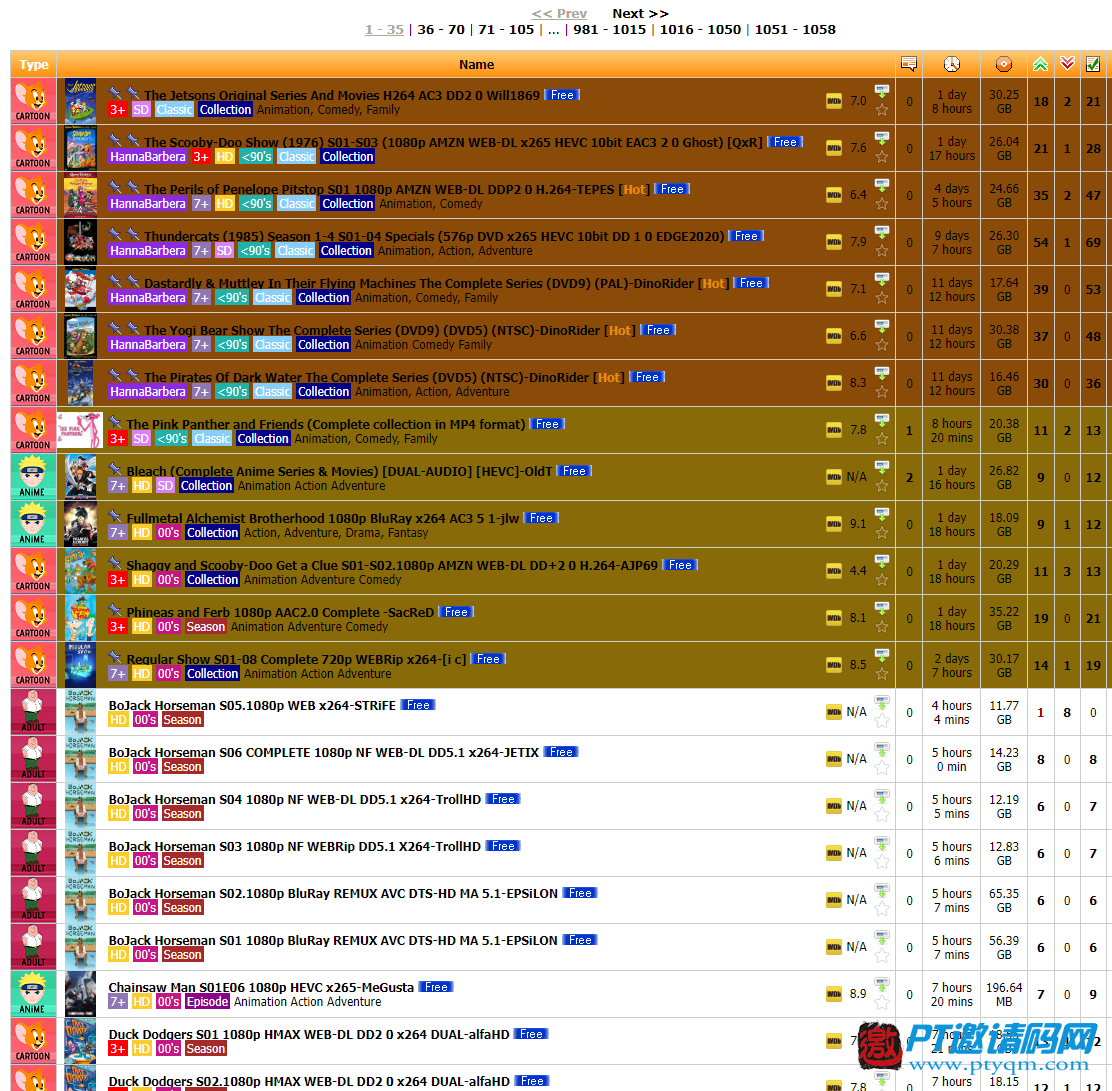
Task: Bookmark The Yogi Bear Show with the star
Action: pyautogui.click(x=882, y=345)
